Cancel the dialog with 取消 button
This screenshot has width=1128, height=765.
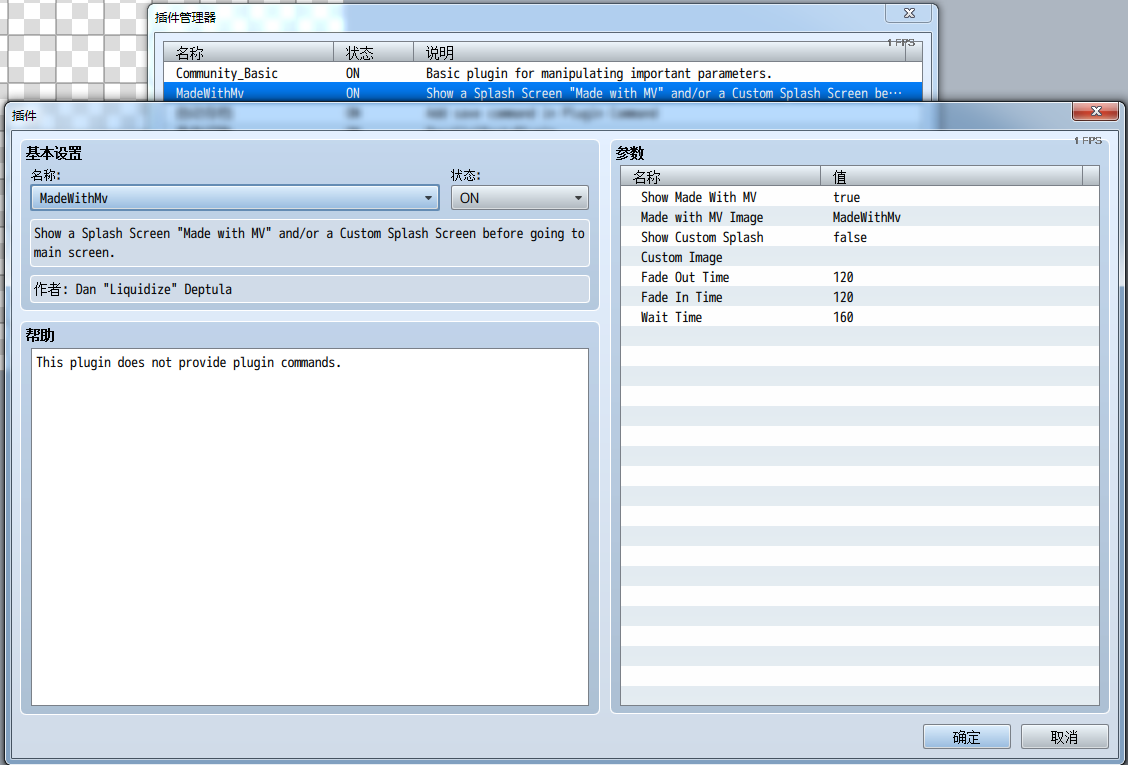pyautogui.click(x=1064, y=737)
